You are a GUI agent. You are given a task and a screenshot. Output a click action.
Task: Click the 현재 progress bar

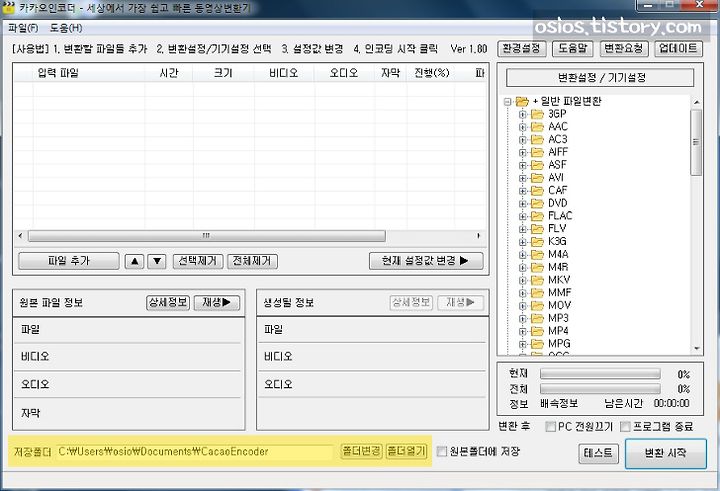pos(600,374)
